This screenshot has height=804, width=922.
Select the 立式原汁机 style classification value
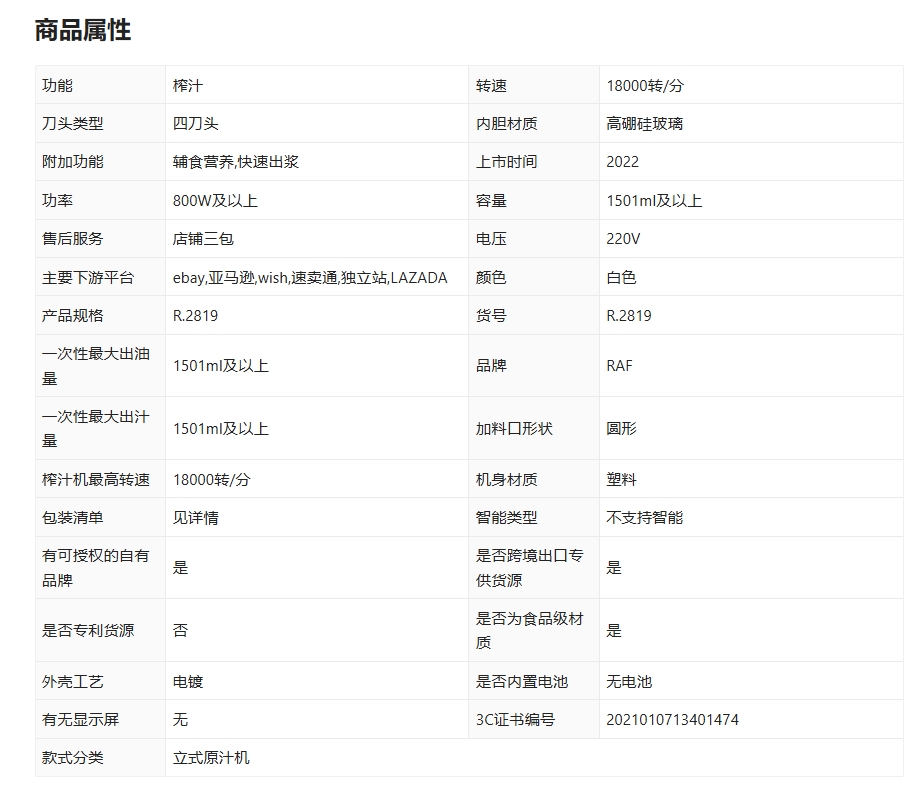click(x=211, y=758)
